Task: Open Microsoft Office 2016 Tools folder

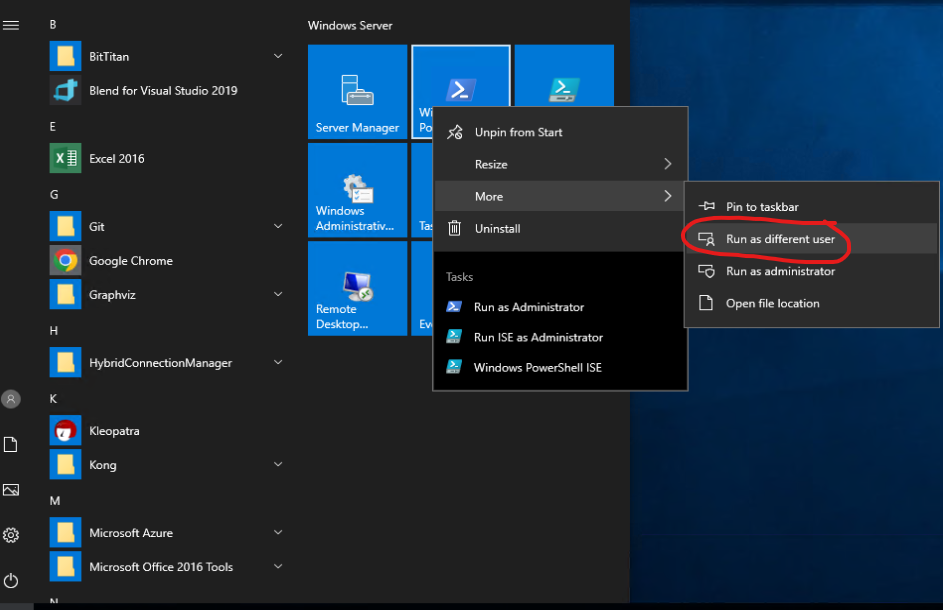Action: [x=165, y=567]
